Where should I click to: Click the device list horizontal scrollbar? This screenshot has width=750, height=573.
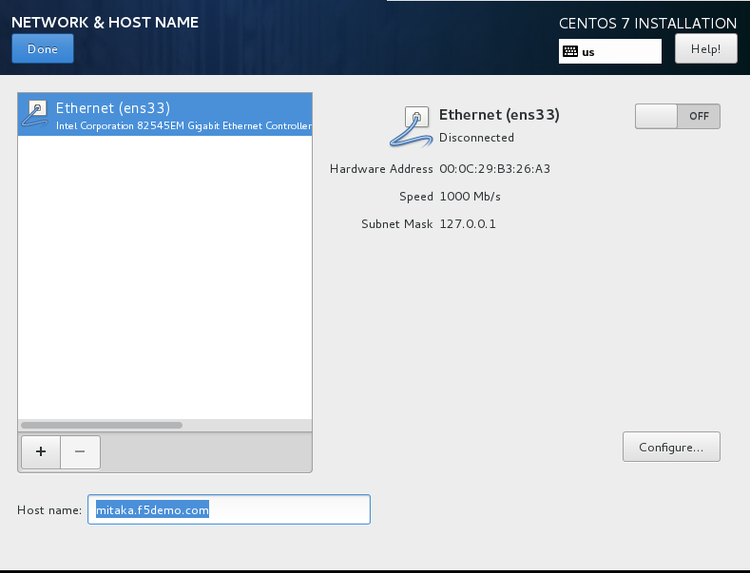tap(102, 425)
